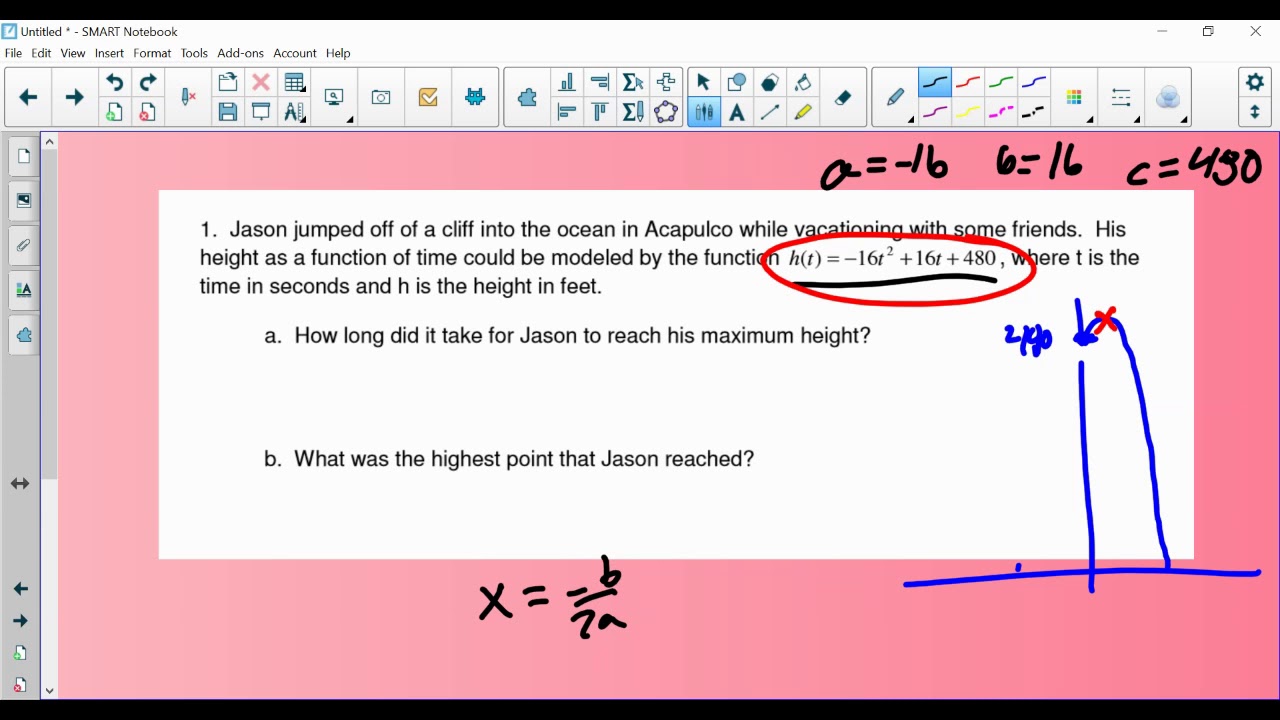Screen dimensions: 1280x720
Task: Open a file using the folder icon
Action: [228, 82]
